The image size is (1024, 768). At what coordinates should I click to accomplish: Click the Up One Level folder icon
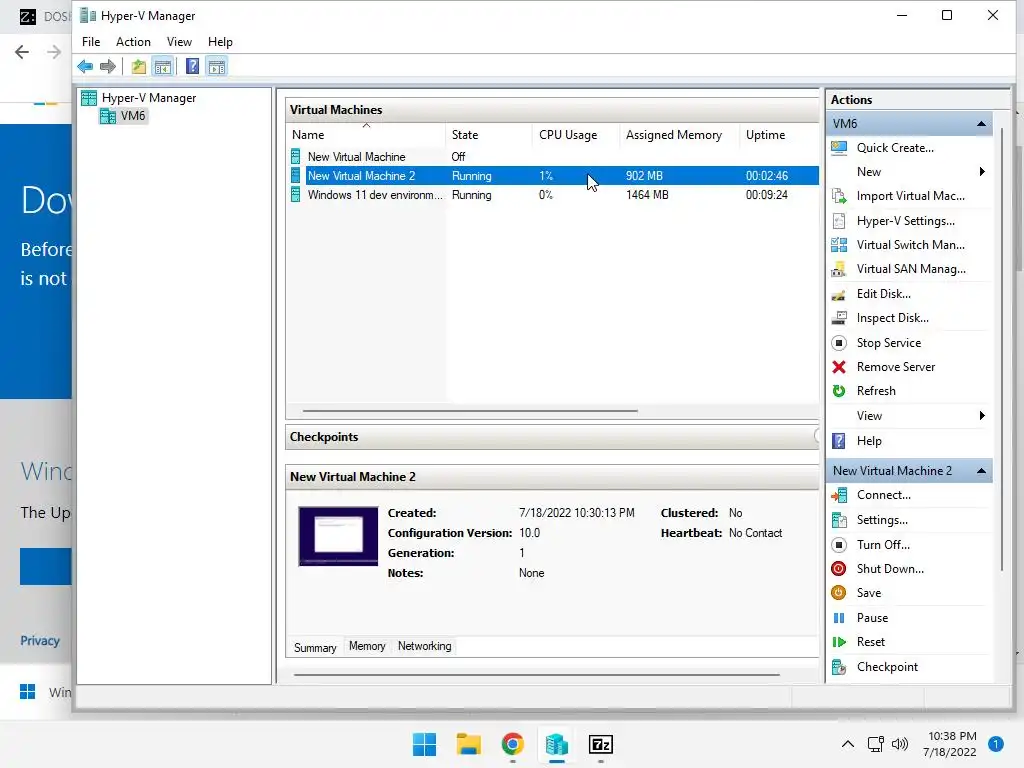point(138,66)
